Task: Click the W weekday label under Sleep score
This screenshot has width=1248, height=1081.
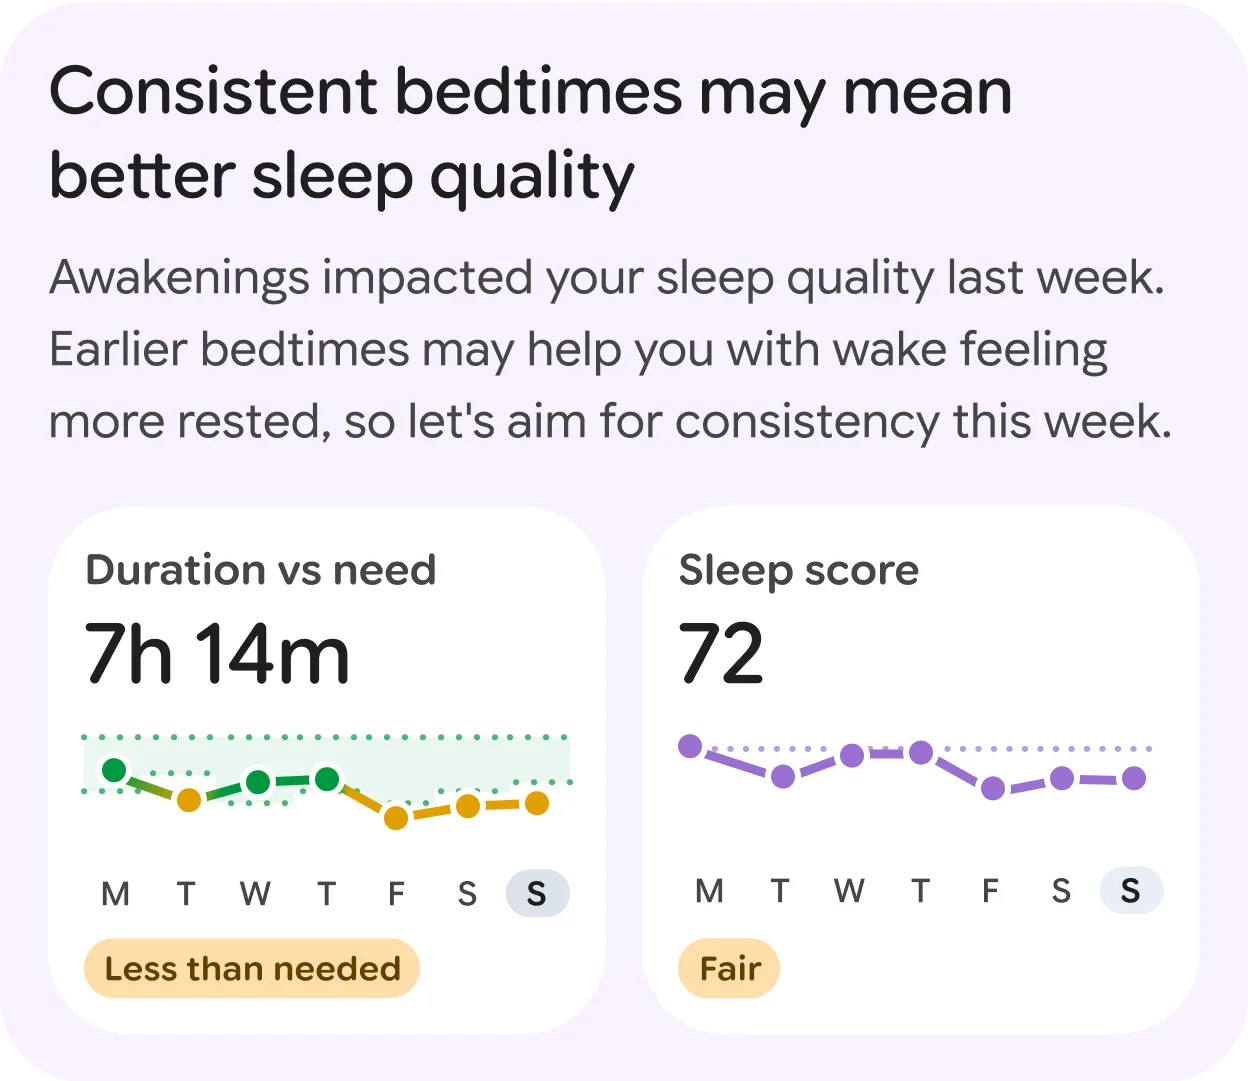Action: tap(849, 890)
